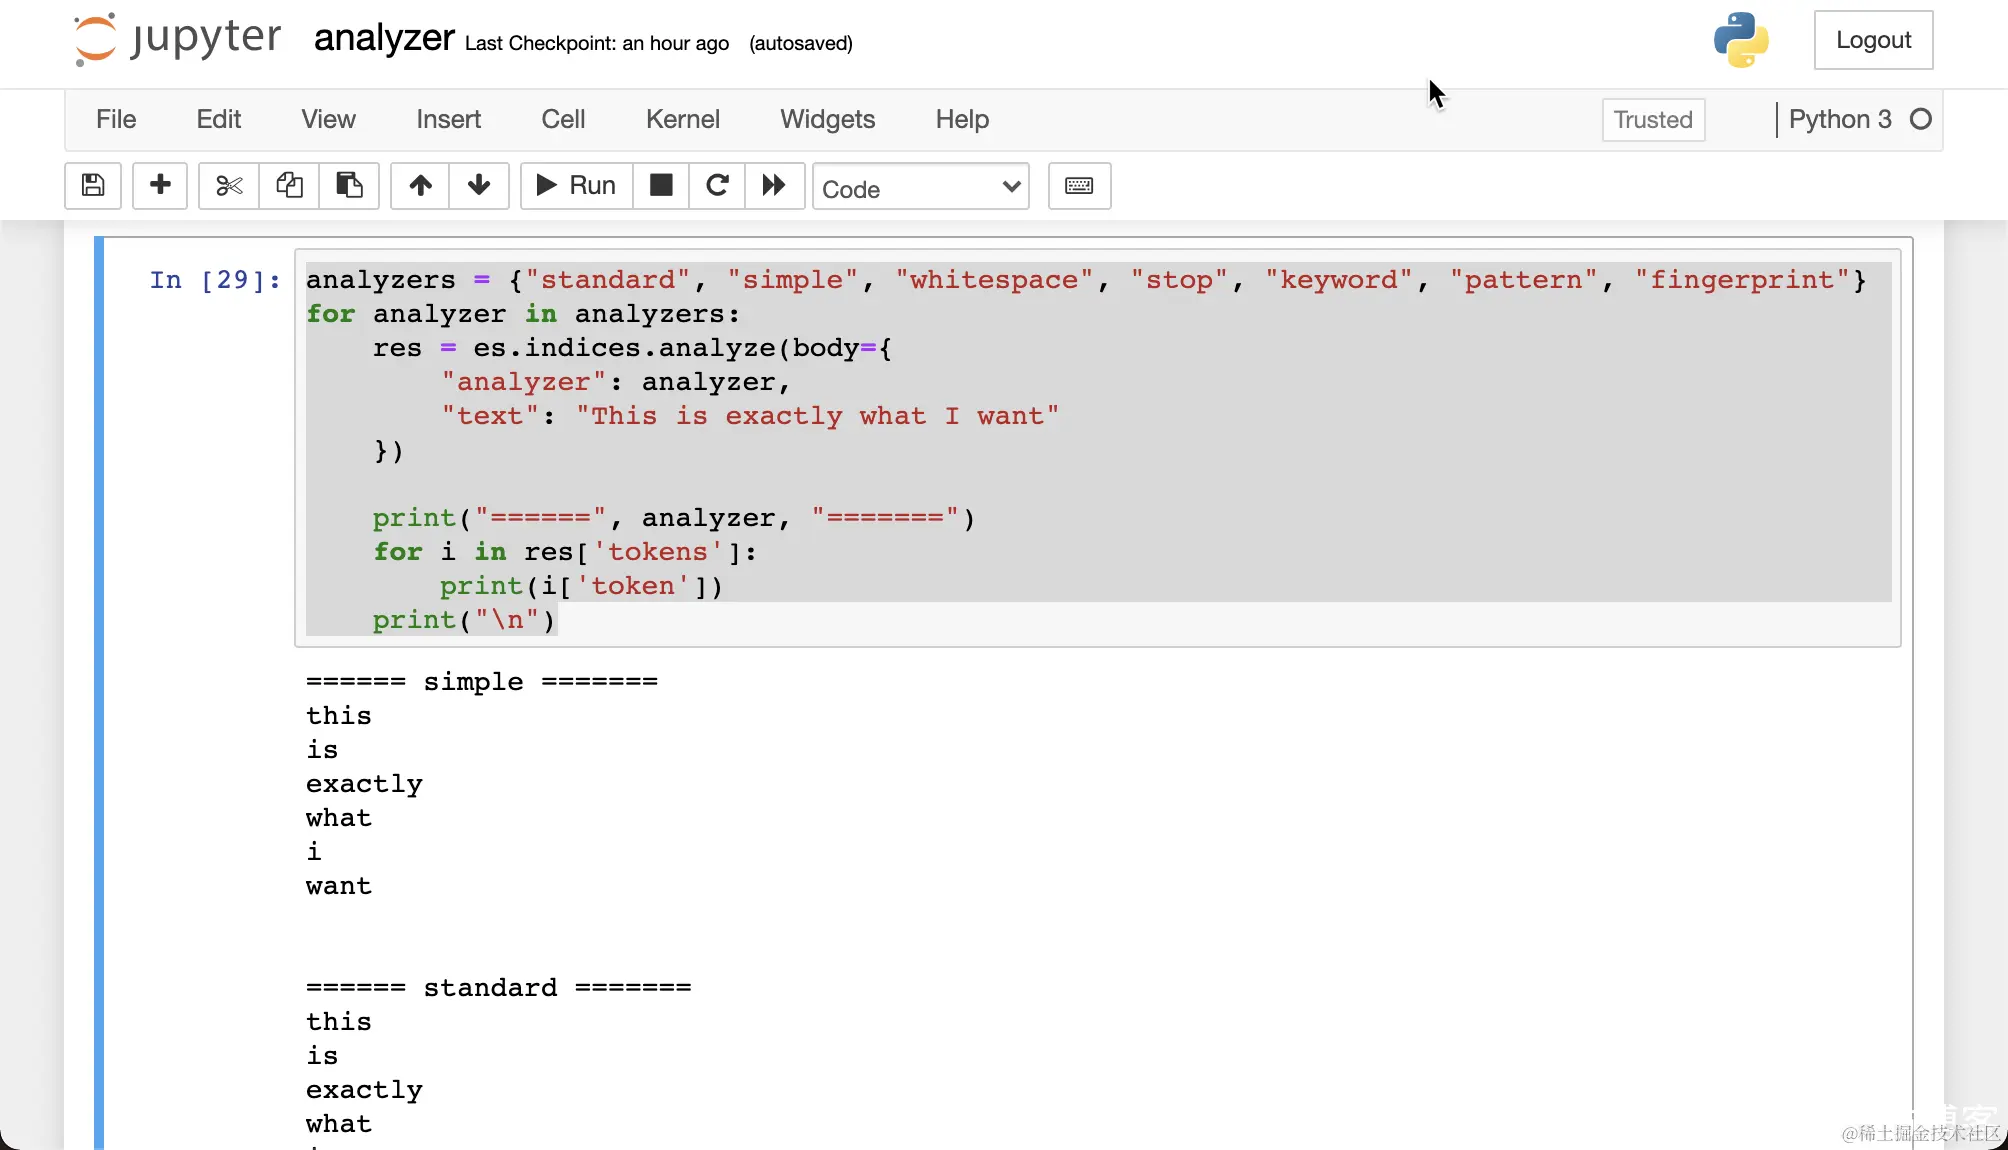Move the selected cell down

pyautogui.click(x=479, y=186)
